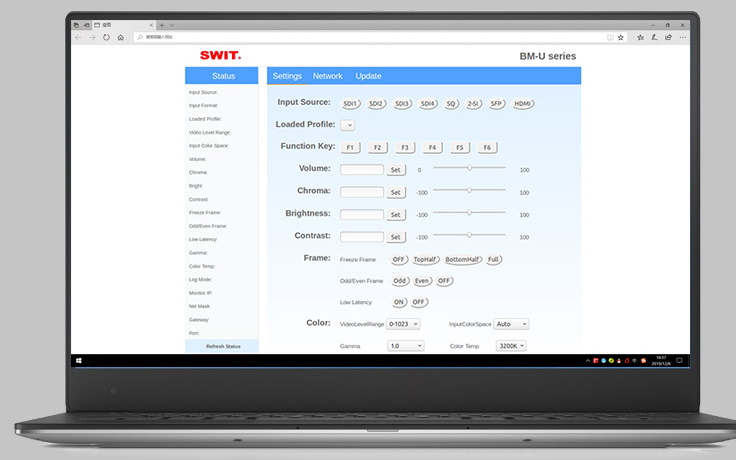The image size is (736, 460).
Task: Show hidden system tray icons
Action: pyautogui.click(x=588, y=360)
